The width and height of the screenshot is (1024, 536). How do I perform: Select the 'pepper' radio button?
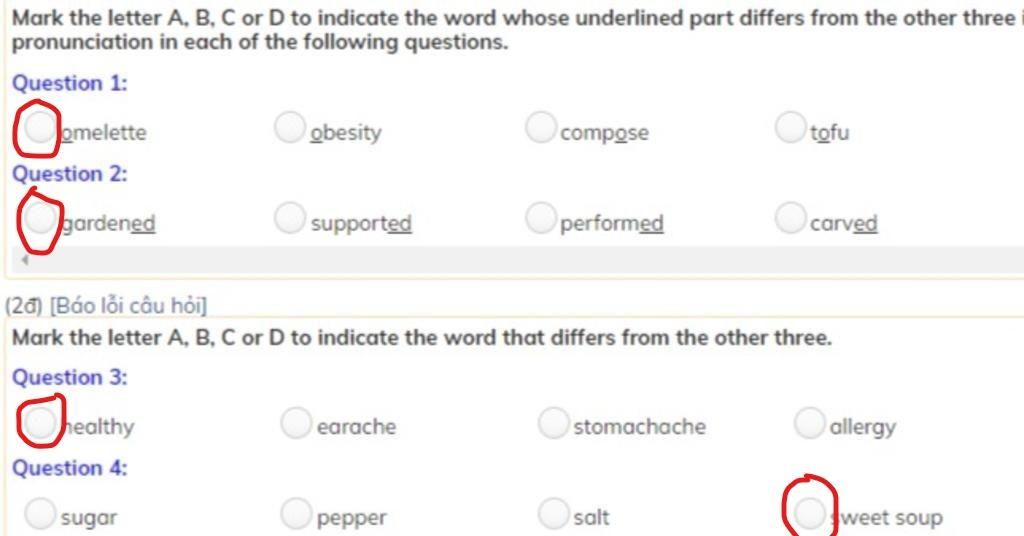(296, 513)
